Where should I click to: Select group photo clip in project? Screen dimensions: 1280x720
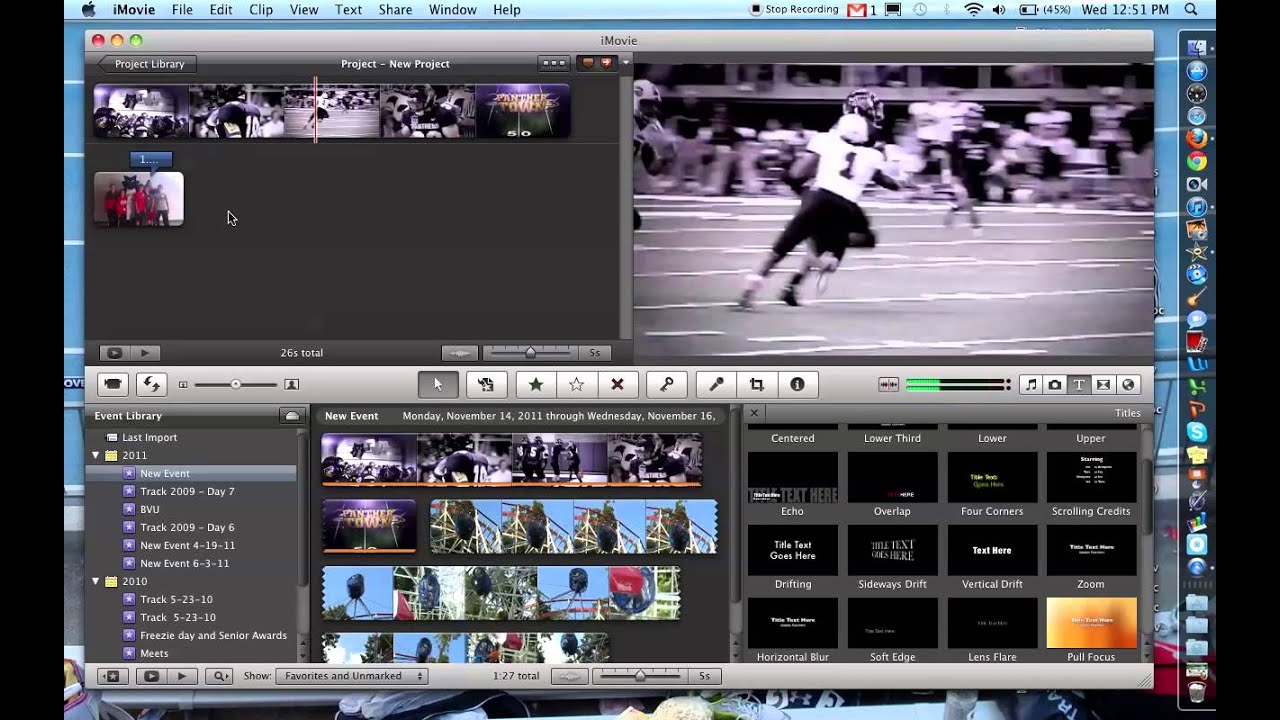(139, 199)
